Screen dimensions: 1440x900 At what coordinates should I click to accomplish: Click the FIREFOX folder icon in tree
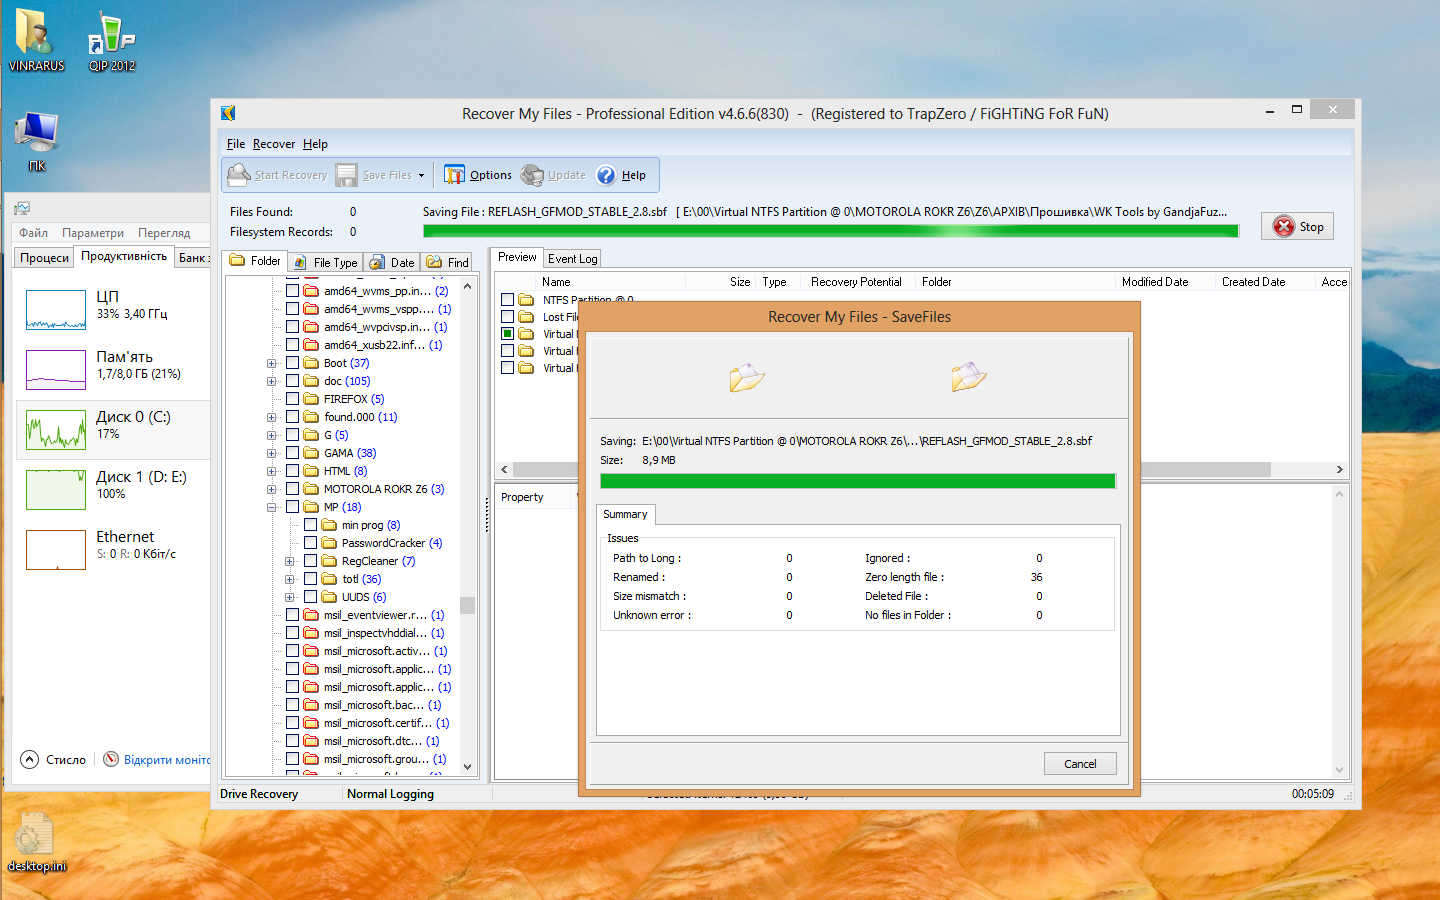[311, 399]
